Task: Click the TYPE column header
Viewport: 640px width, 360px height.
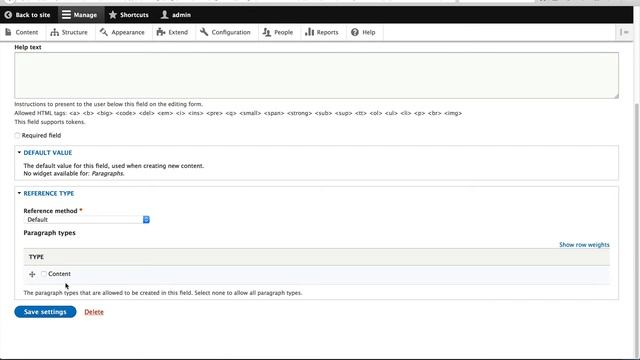Action: click(x=36, y=257)
